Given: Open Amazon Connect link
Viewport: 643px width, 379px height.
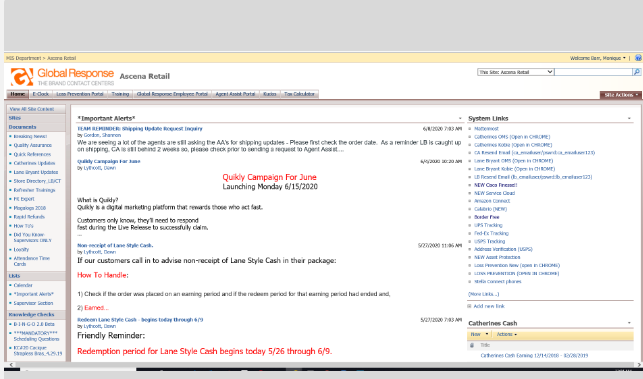Looking at the screenshot, I should 492,201.
